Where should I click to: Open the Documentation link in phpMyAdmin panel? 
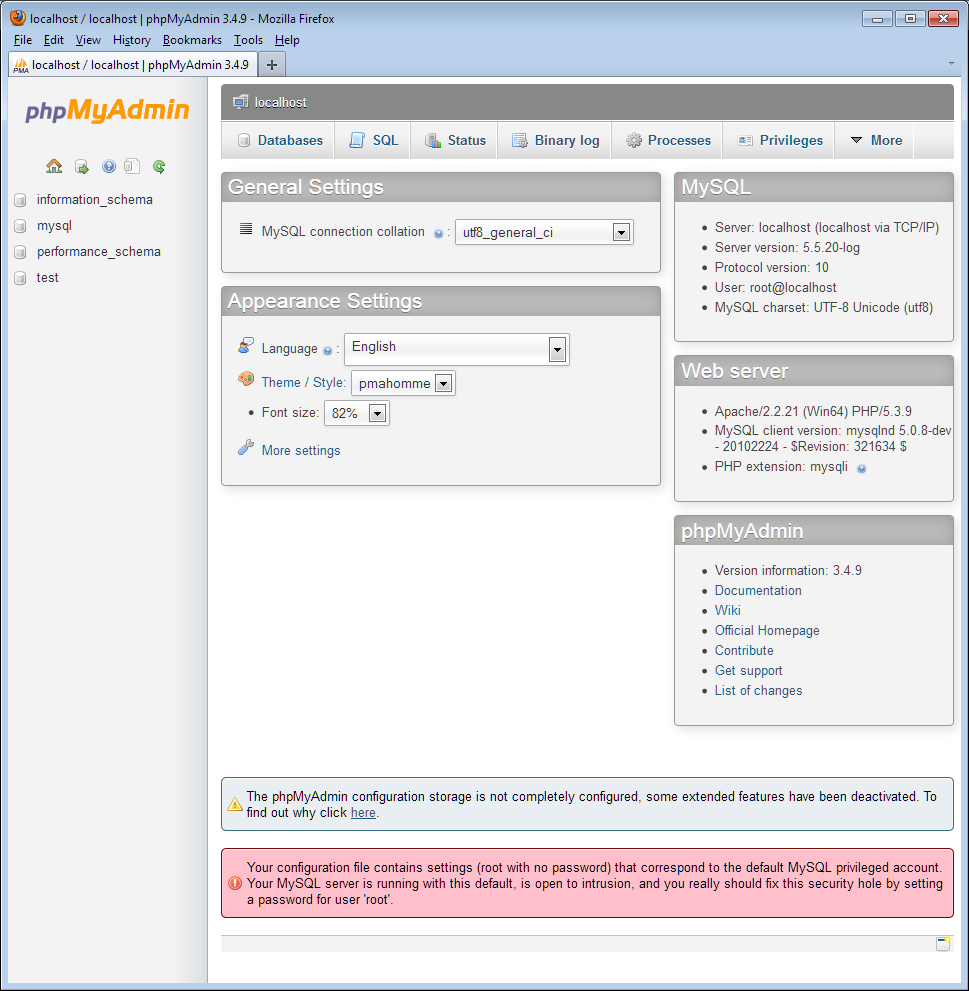point(758,590)
